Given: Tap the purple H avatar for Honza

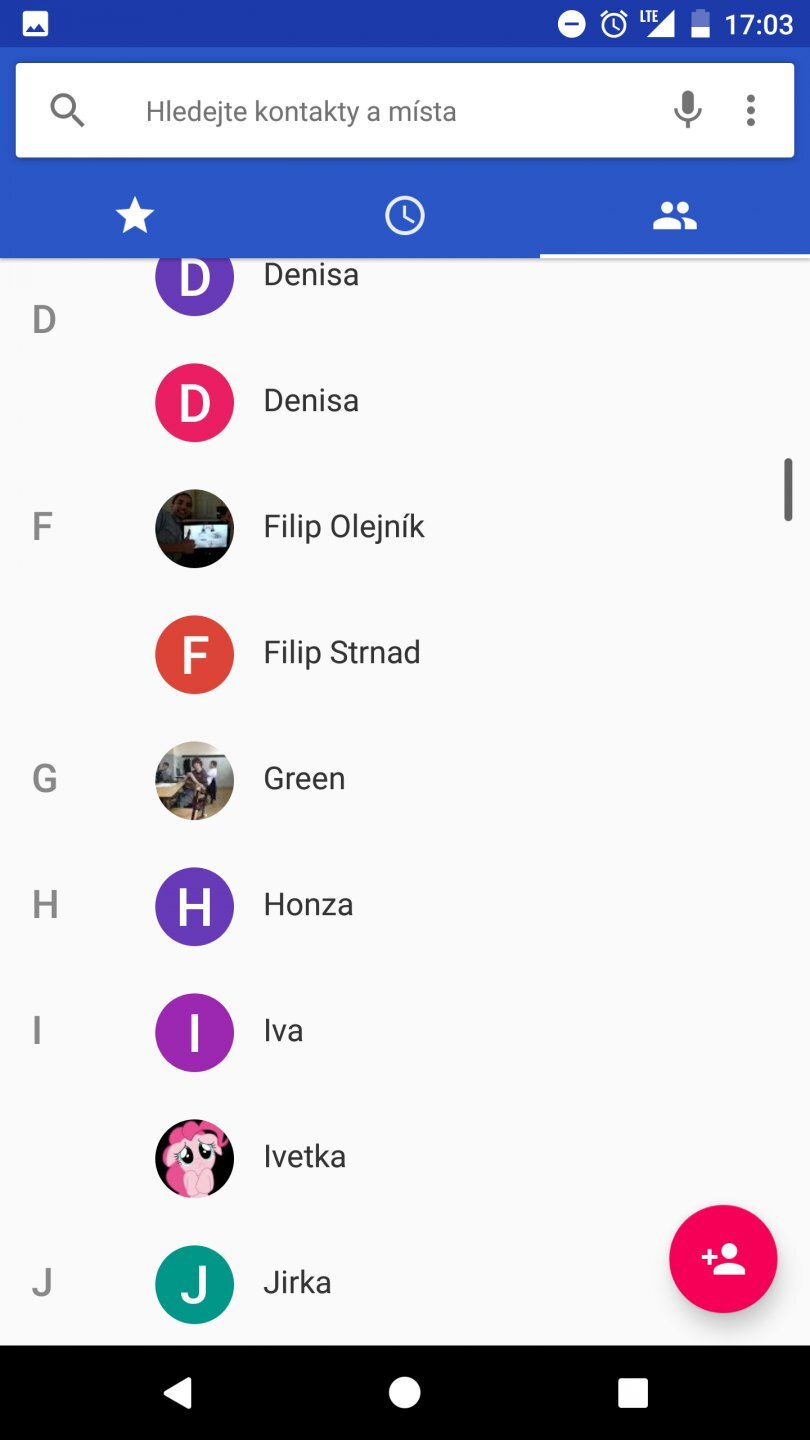Looking at the screenshot, I should 194,906.
